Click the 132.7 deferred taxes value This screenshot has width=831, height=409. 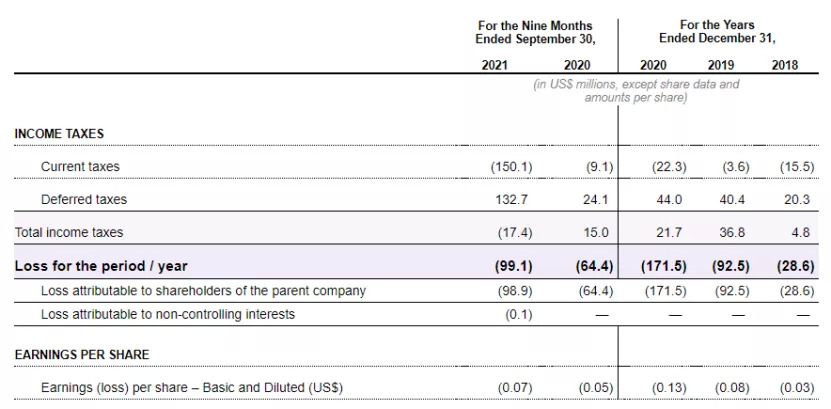click(x=512, y=200)
